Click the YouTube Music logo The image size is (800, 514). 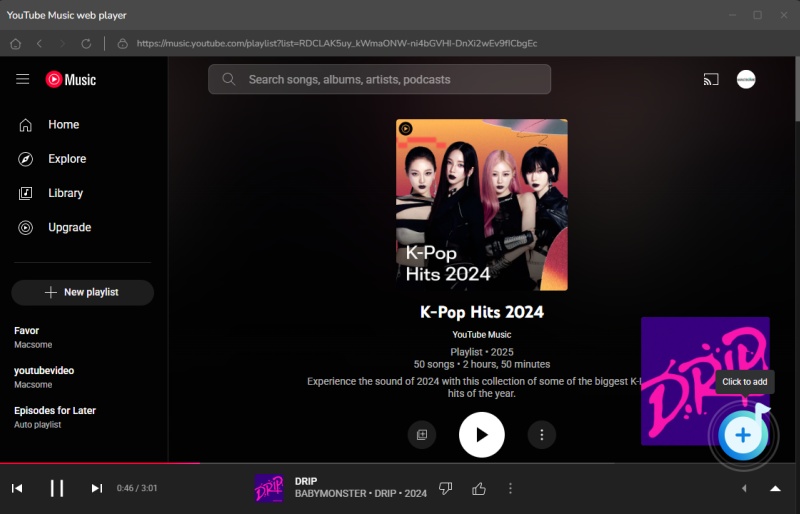[70, 80]
